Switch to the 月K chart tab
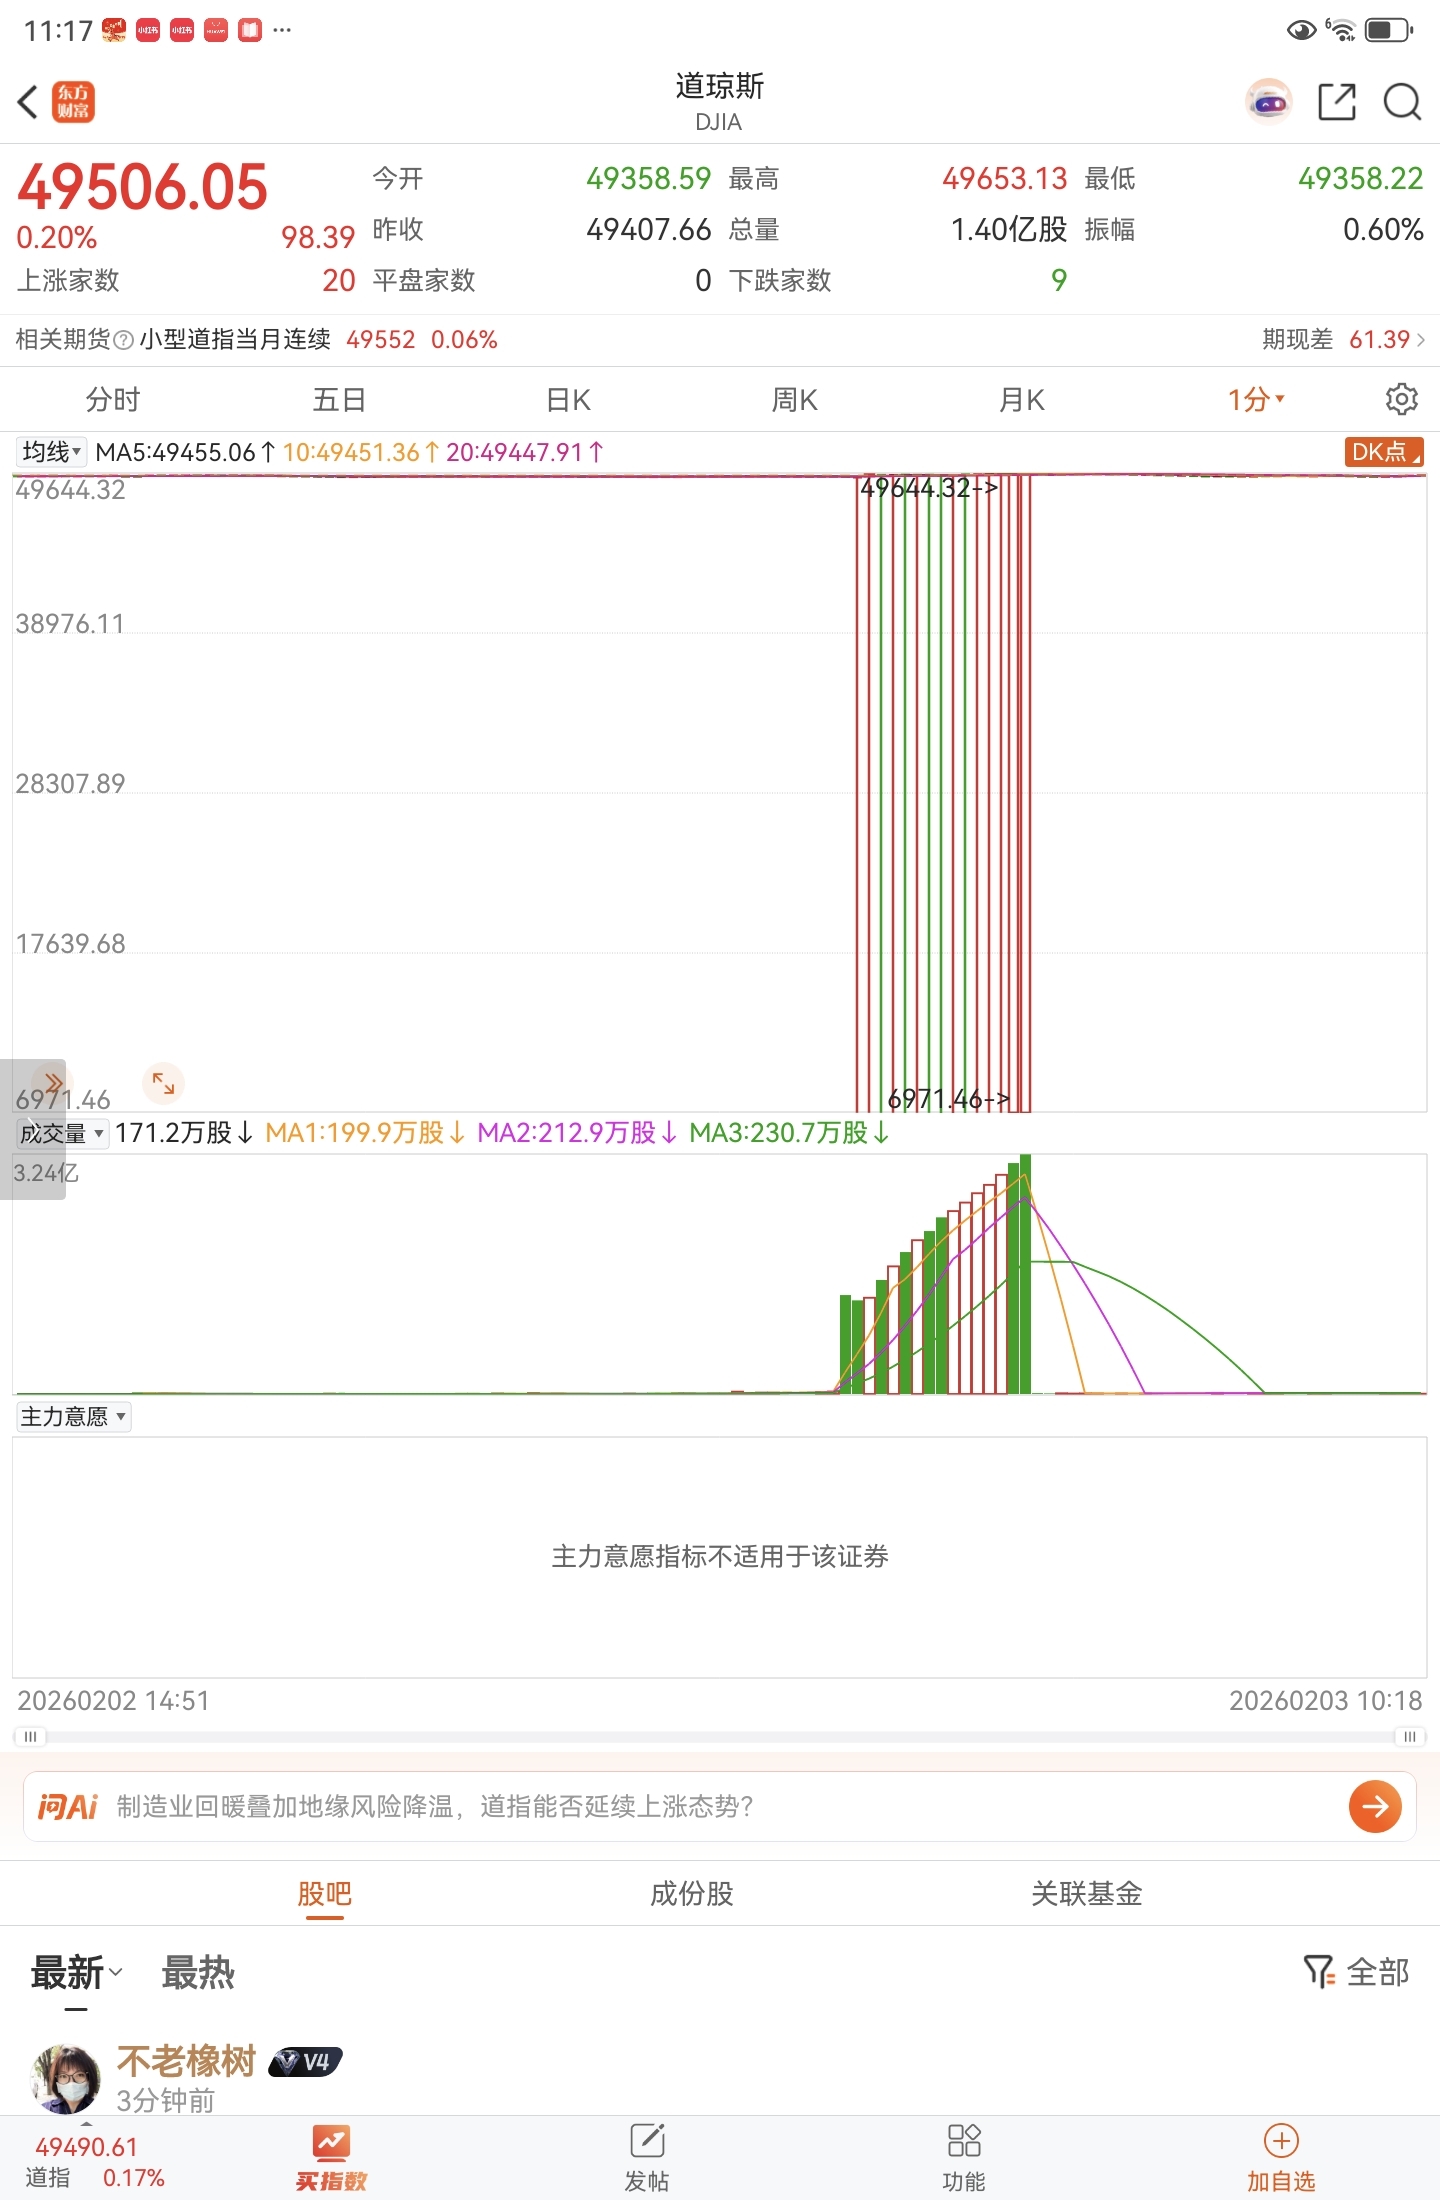Image resolution: width=1440 pixels, height=2200 pixels. tap(1022, 400)
